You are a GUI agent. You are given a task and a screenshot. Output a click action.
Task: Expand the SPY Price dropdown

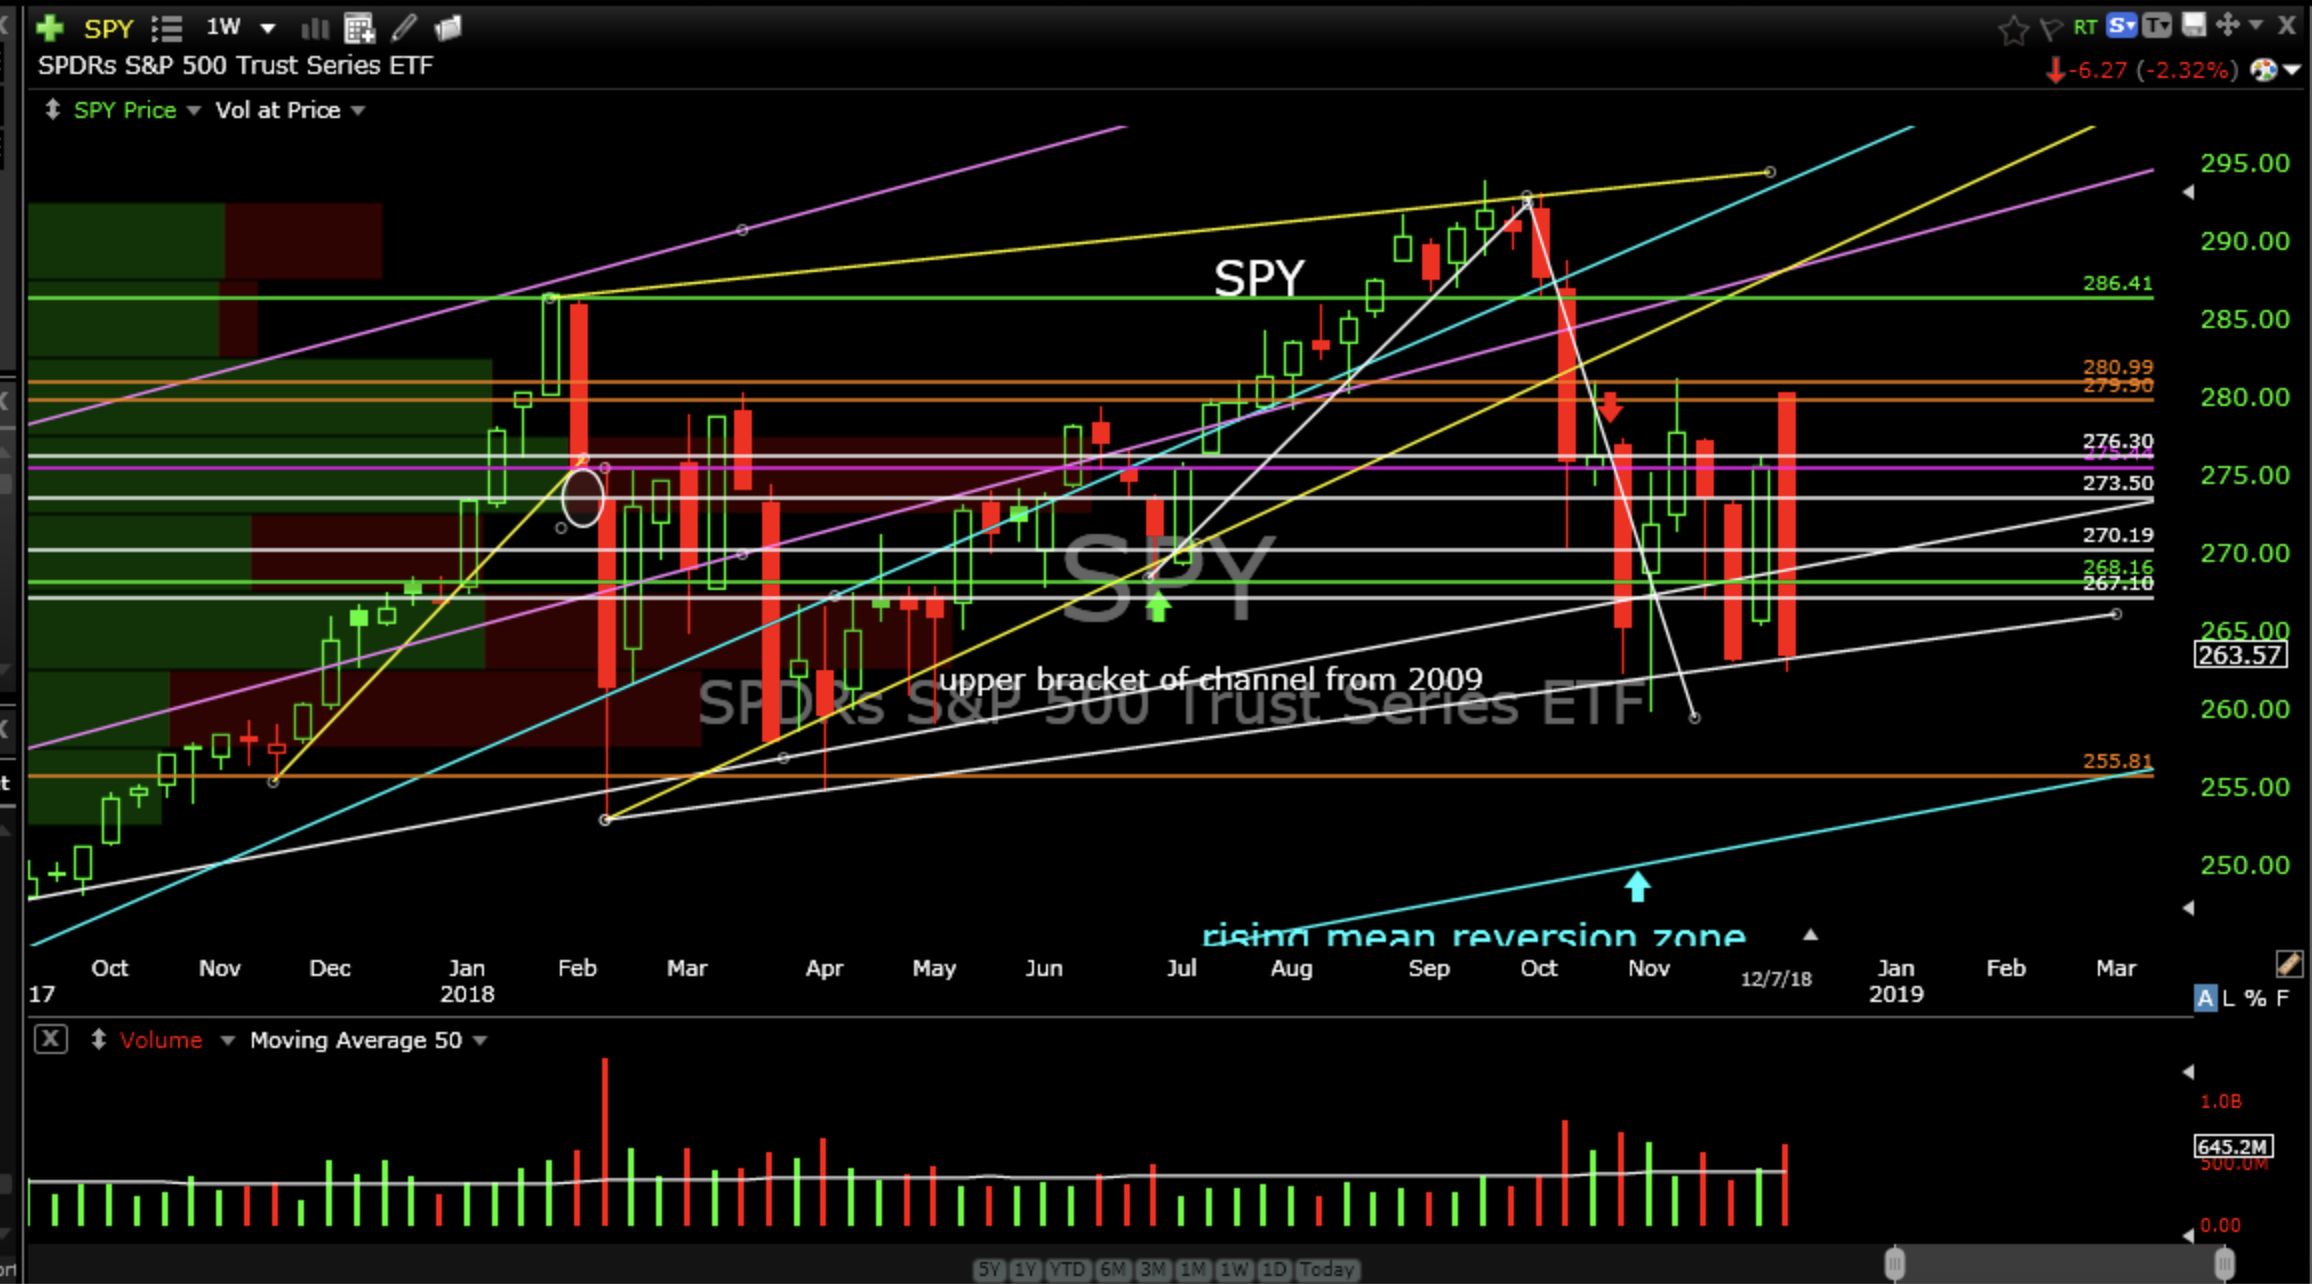tap(194, 110)
